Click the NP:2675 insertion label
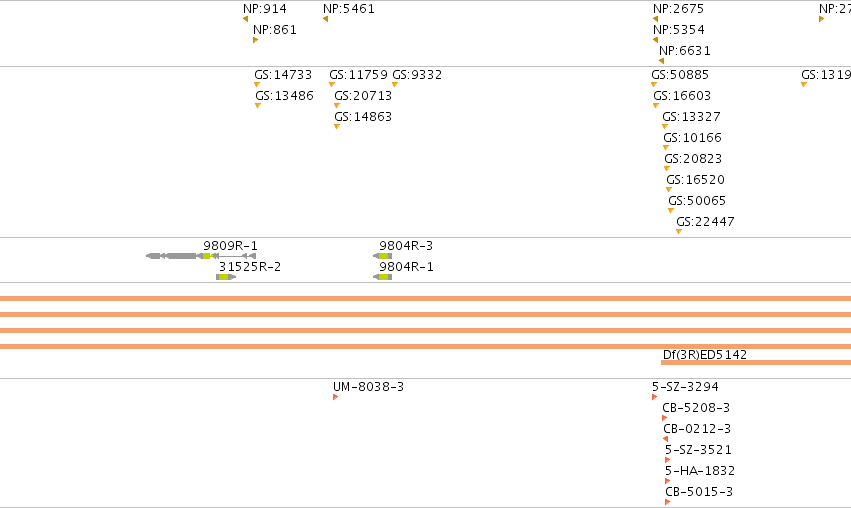Image resolution: width=851 pixels, height=508 pixels. click(x=678, y=9)
